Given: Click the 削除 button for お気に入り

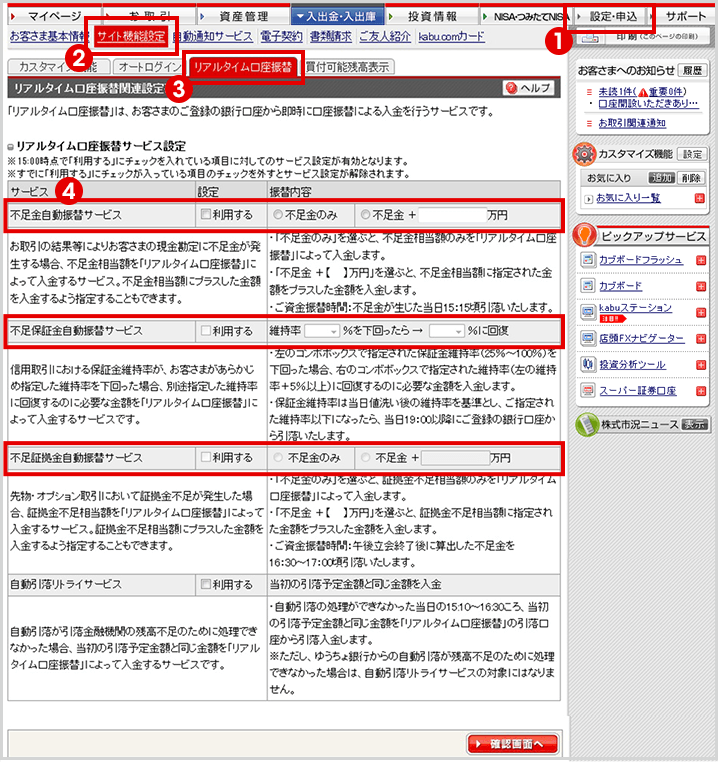Looking at the screenshot, I should click(x=690, y=178).
